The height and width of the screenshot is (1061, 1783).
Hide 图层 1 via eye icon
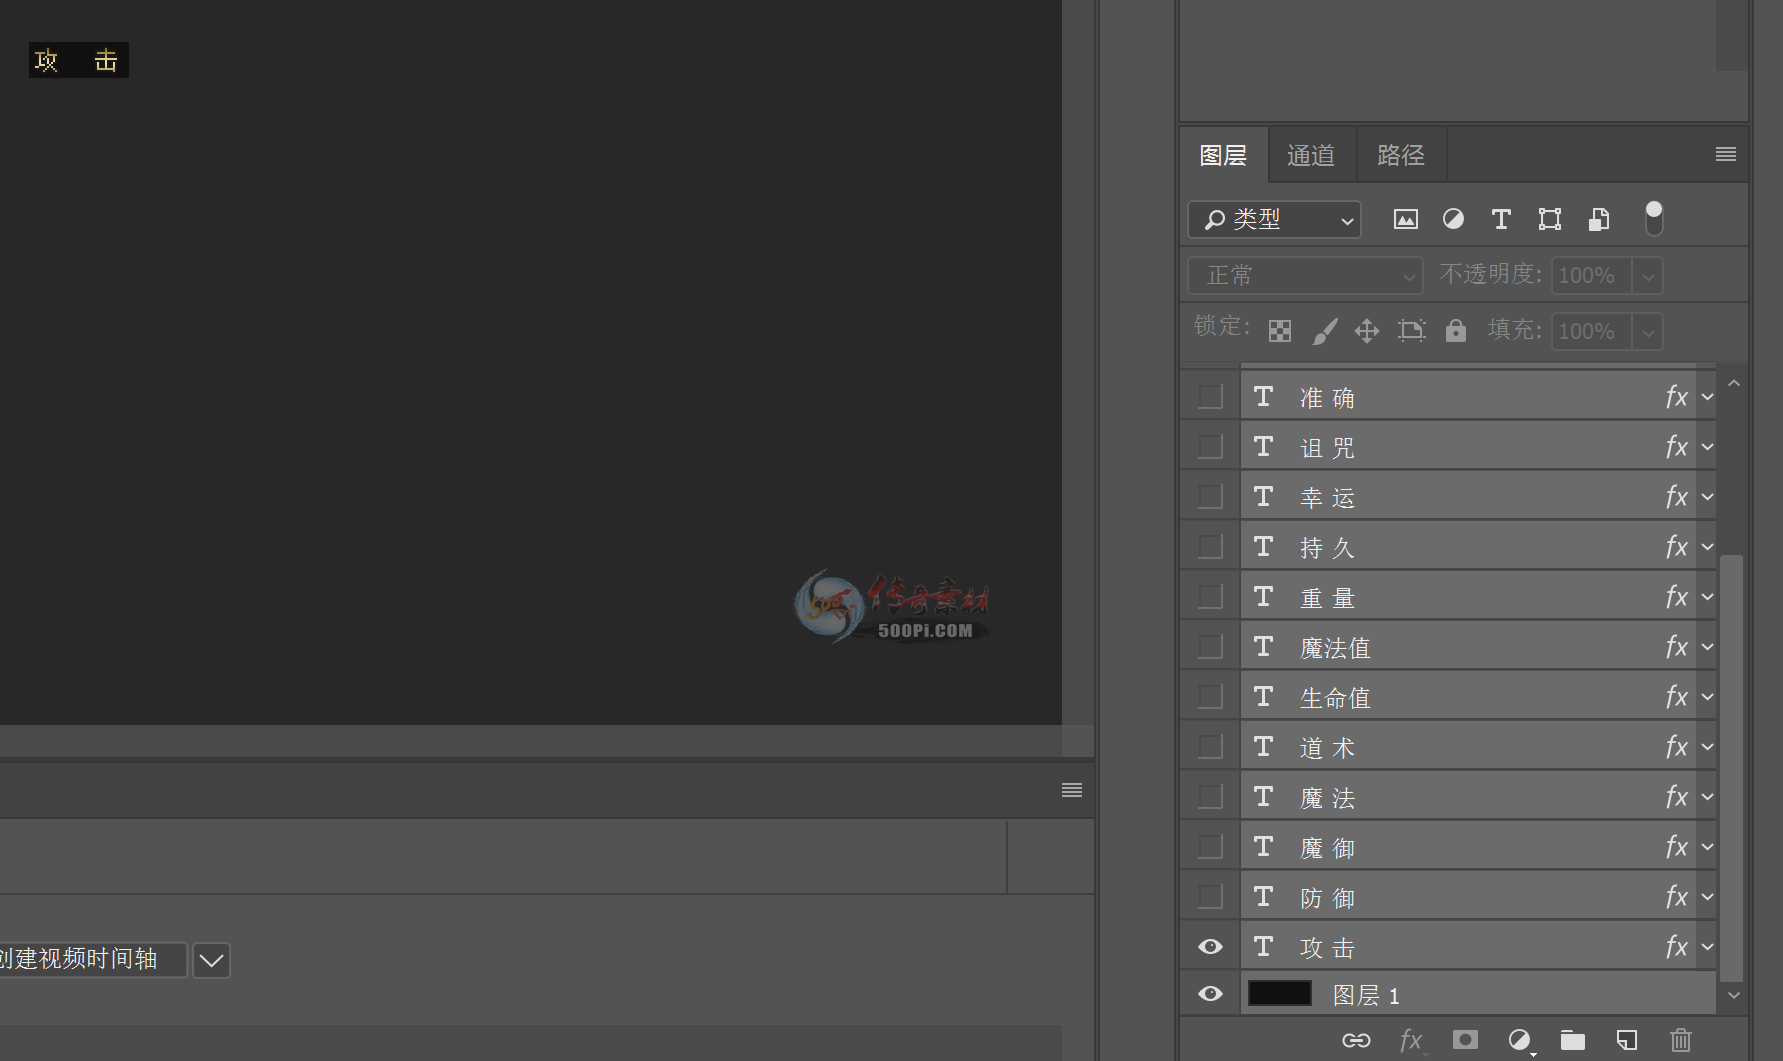[x=1210, y=994]
